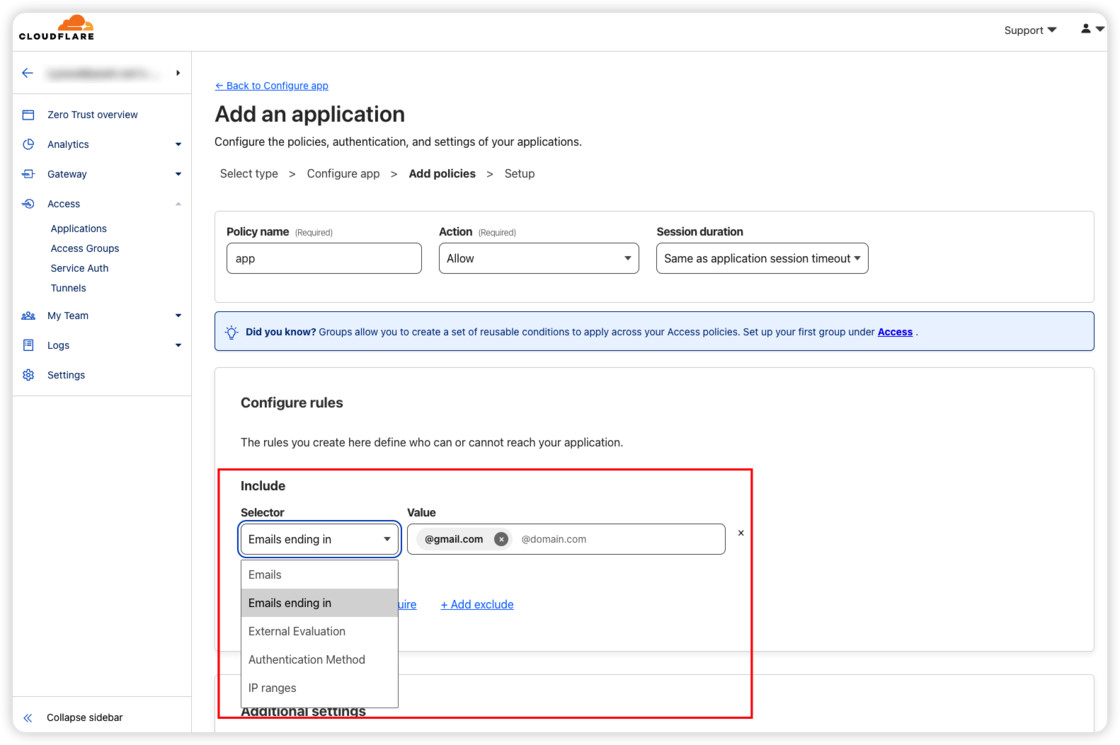Collapse the Access section arrow
Screen dimensions: 1120x745
pos(179,204)
